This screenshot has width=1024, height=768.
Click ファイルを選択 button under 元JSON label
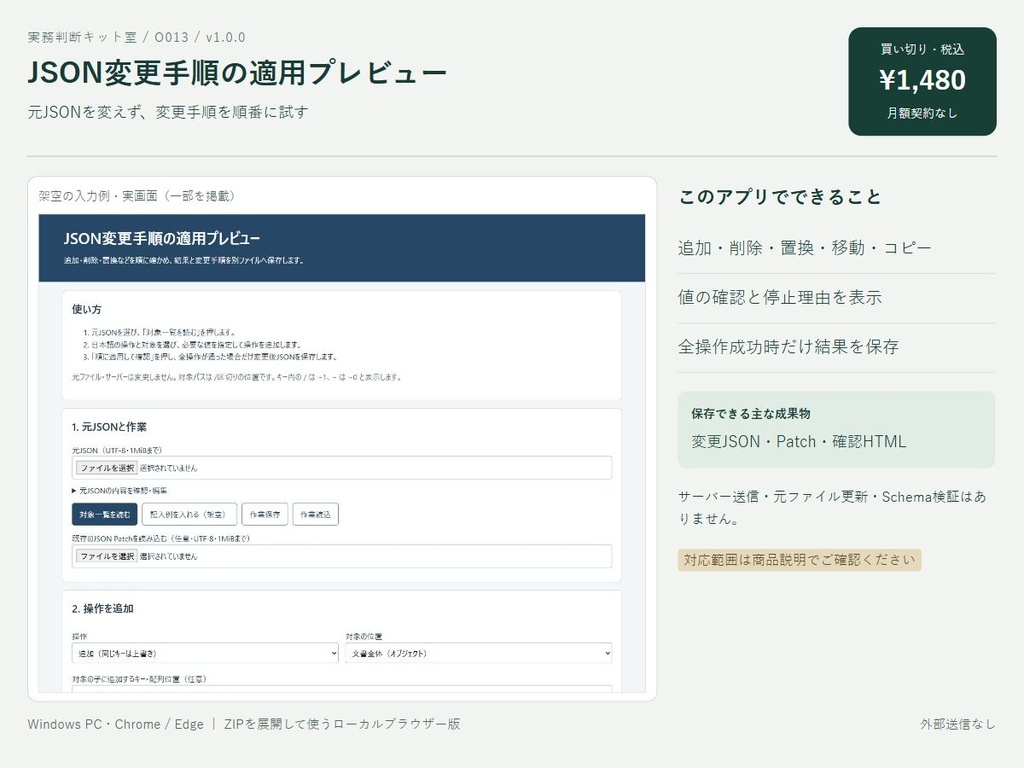point(106,468)
